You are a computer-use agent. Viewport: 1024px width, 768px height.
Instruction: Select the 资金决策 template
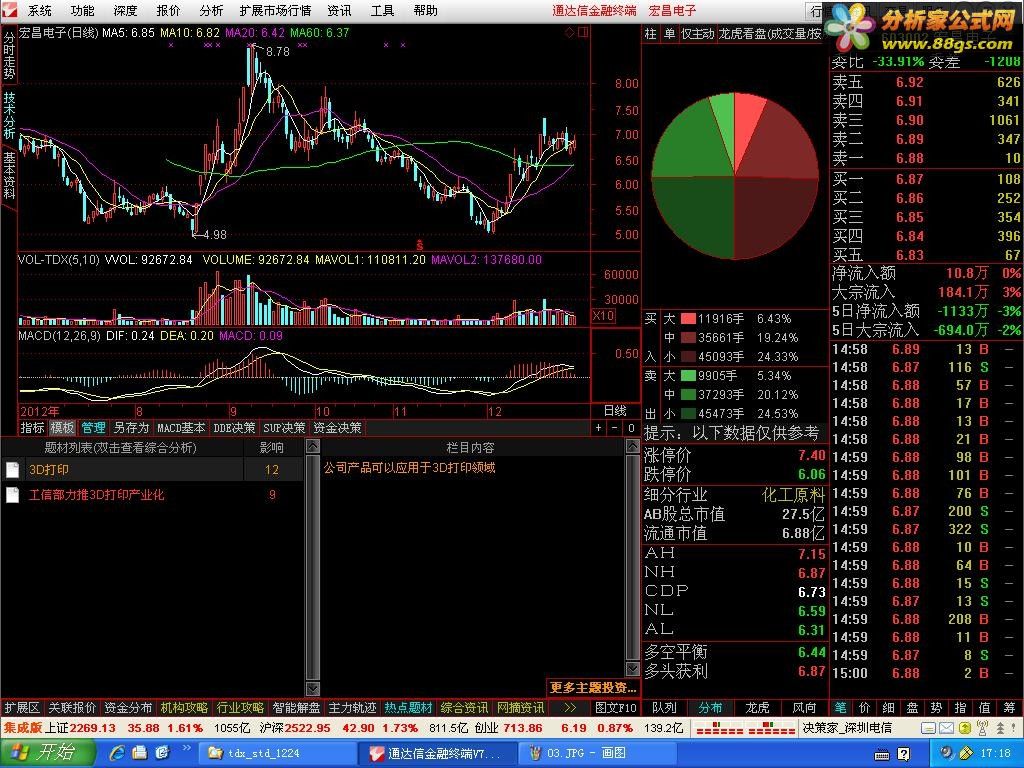tap(337, 428)
